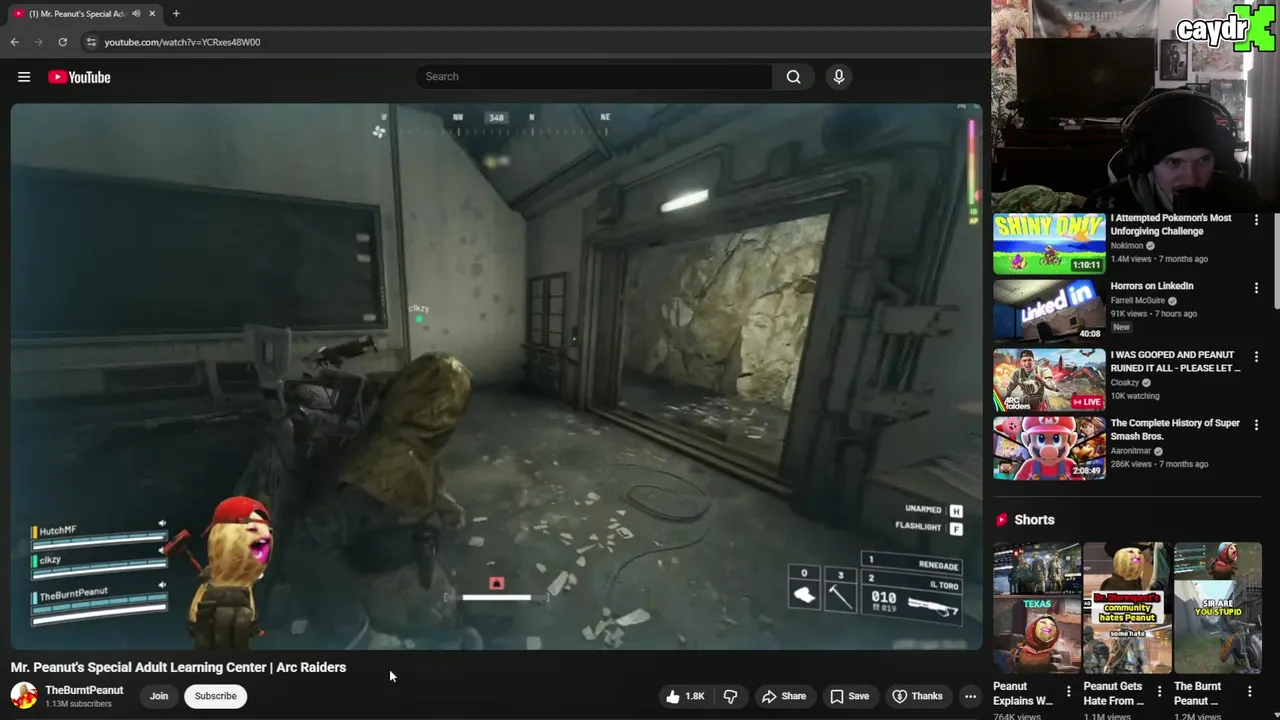Open options for Super Smash Bros video
The height and width of the screenshot is (720, 1280).
[1257, 425]
